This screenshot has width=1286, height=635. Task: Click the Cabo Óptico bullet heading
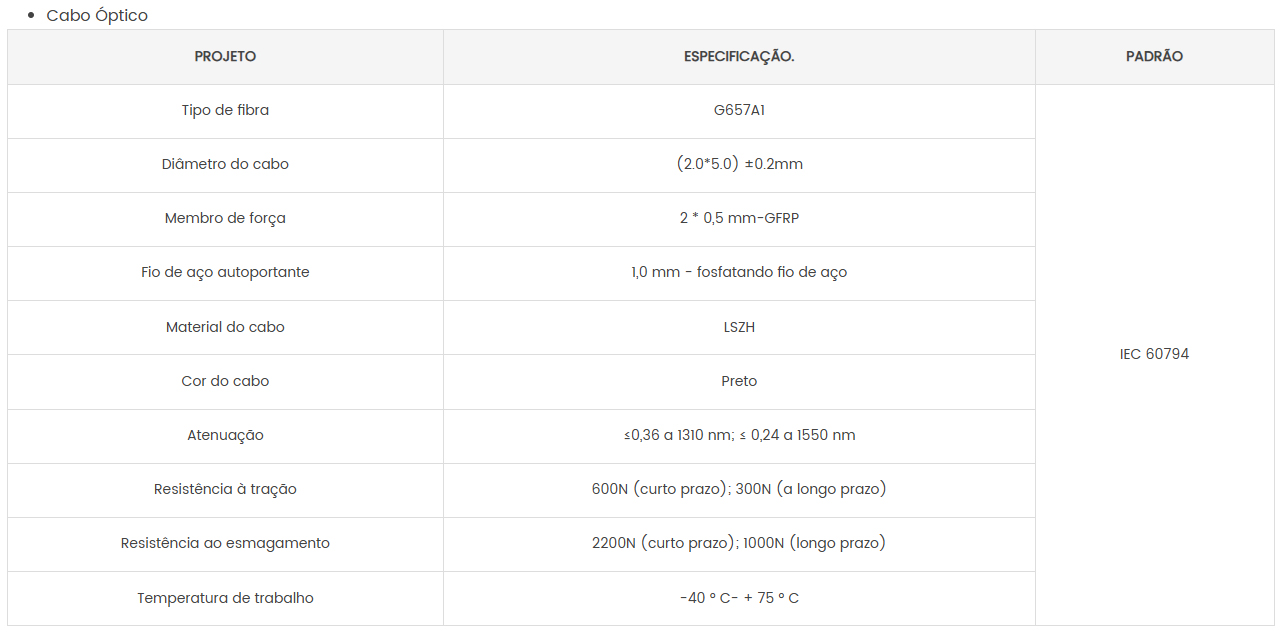(97, 16)
